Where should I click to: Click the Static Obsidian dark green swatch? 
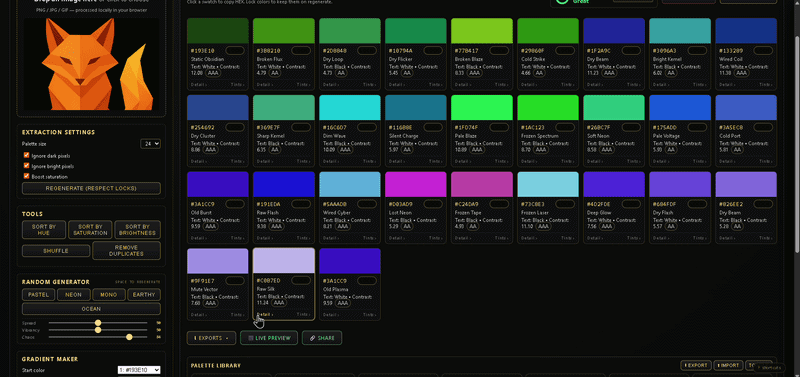tap(218, 31)
